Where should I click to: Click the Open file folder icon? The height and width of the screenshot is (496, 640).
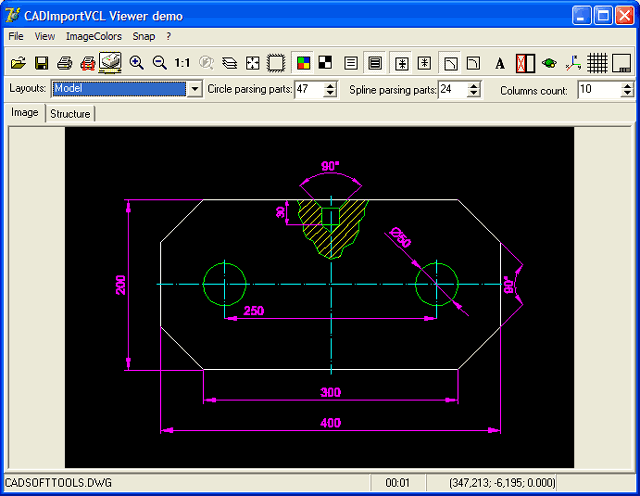click(18, 63)
